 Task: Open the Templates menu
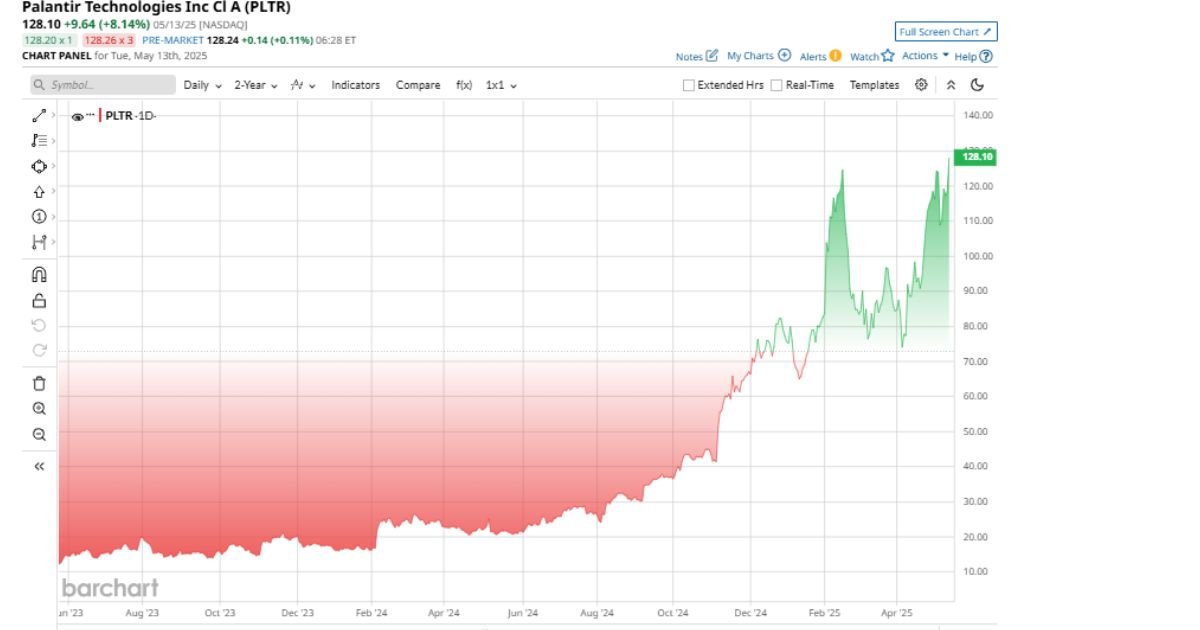[x=874, y=85]
